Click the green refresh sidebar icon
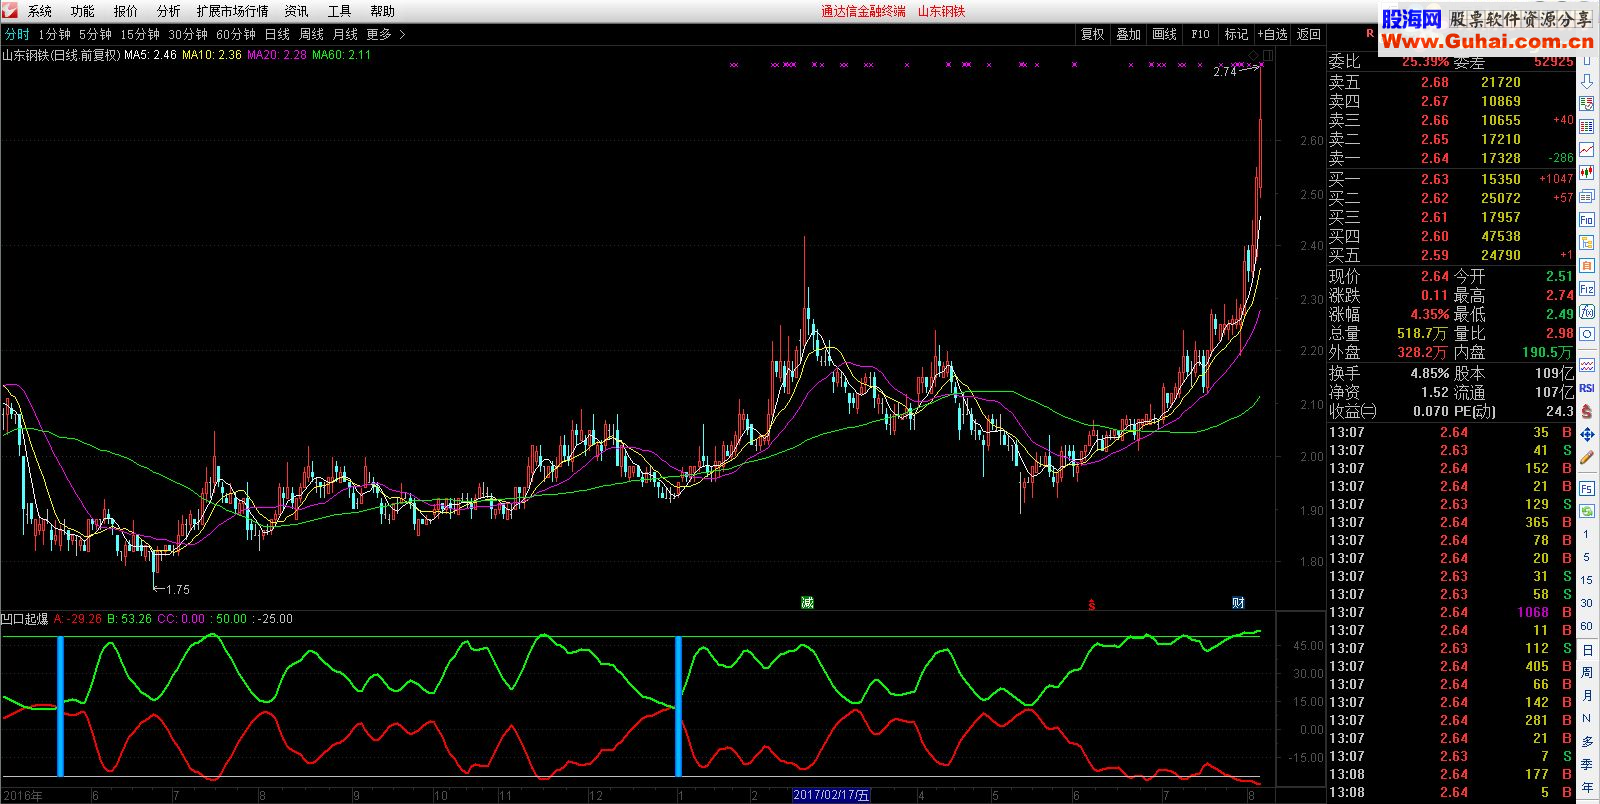 [x=1587, y=511]
